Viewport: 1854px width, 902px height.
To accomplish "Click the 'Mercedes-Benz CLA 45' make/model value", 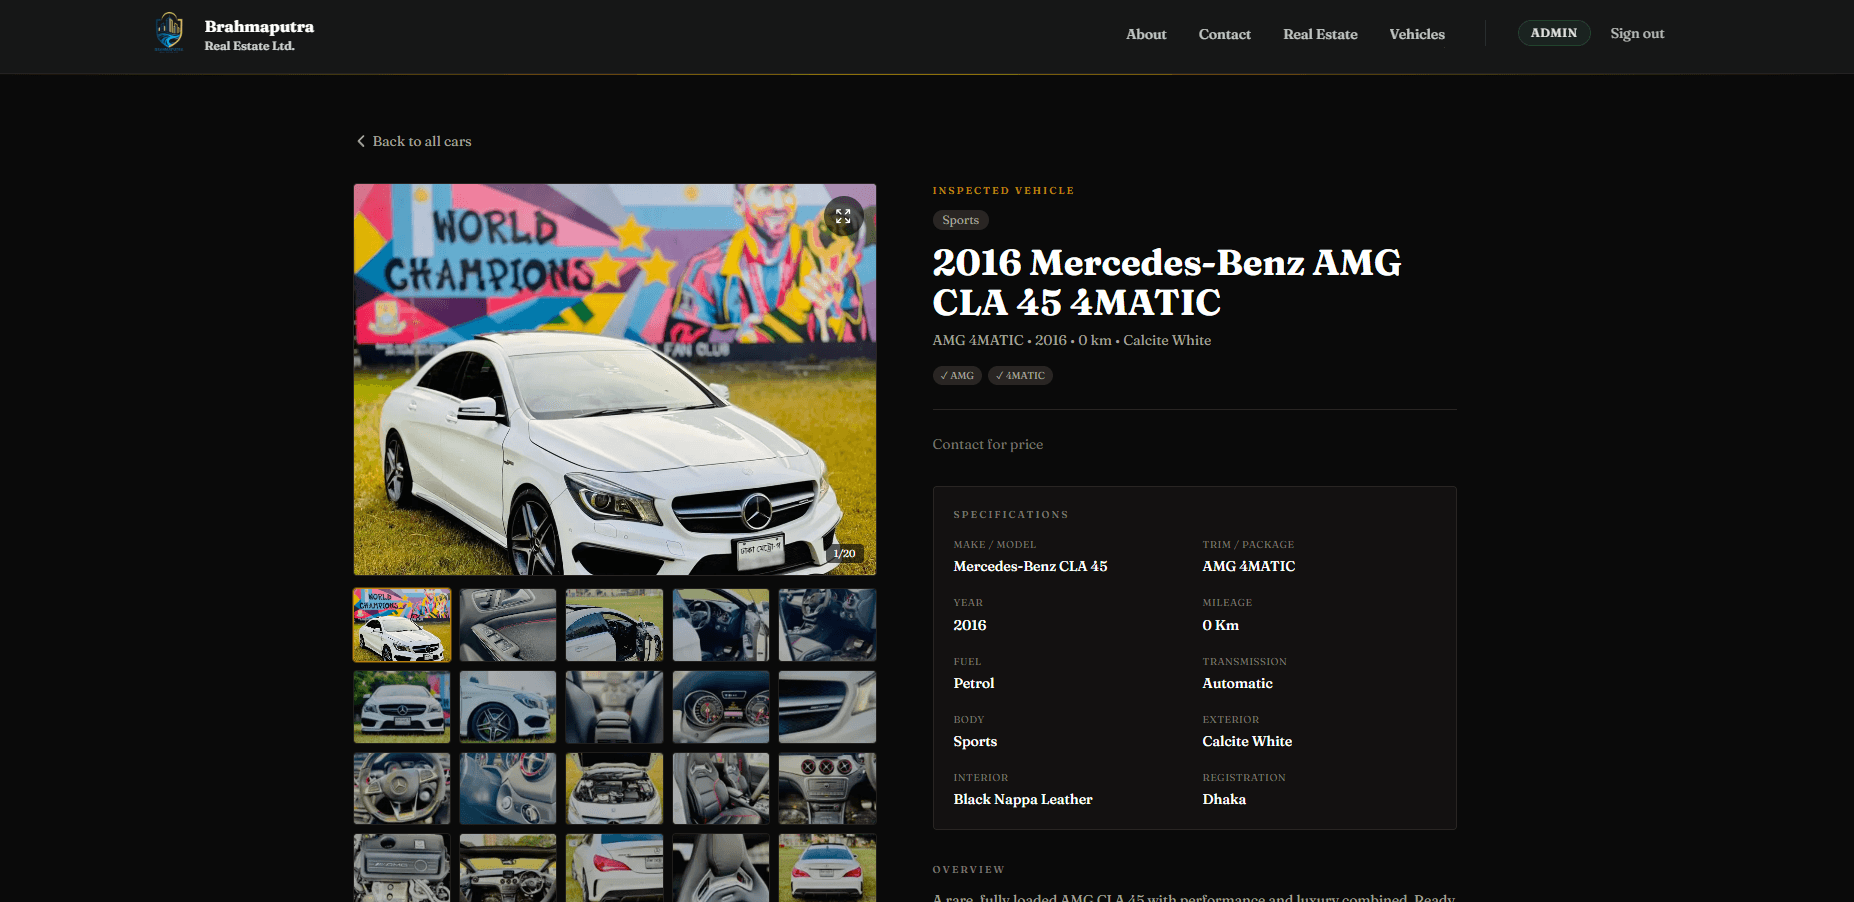I will click(x=1030, y=566).
